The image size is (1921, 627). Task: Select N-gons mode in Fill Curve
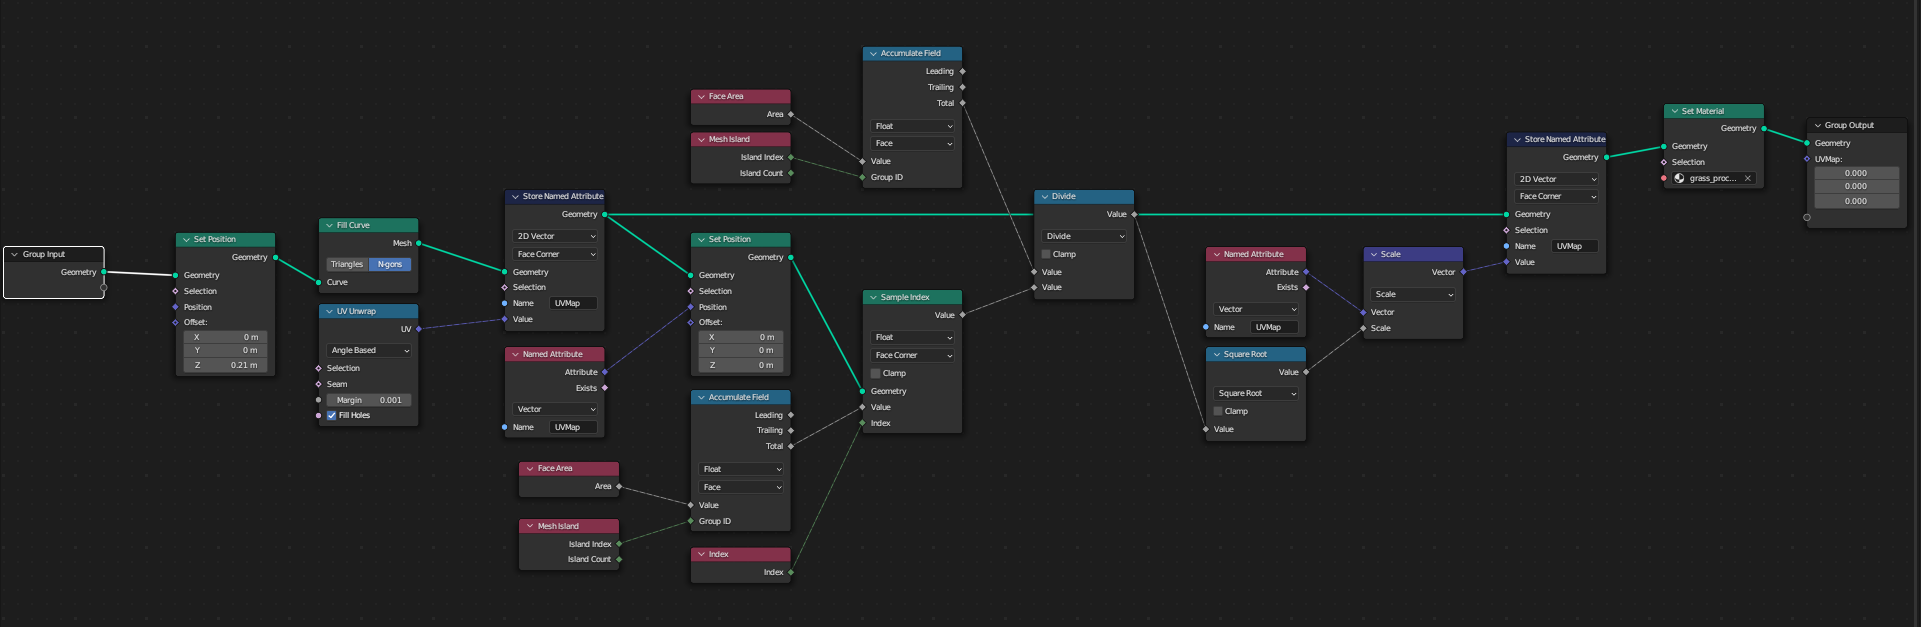coord(390,264)
